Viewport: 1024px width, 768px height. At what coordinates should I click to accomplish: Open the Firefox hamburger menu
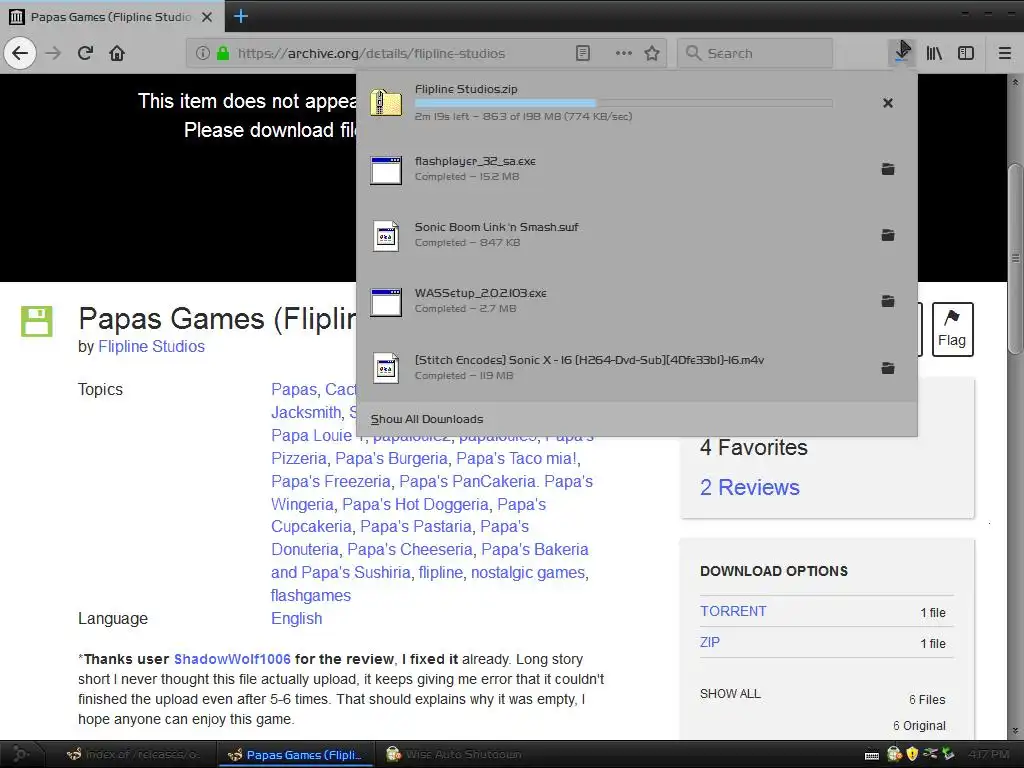[x=1005, y=53]
